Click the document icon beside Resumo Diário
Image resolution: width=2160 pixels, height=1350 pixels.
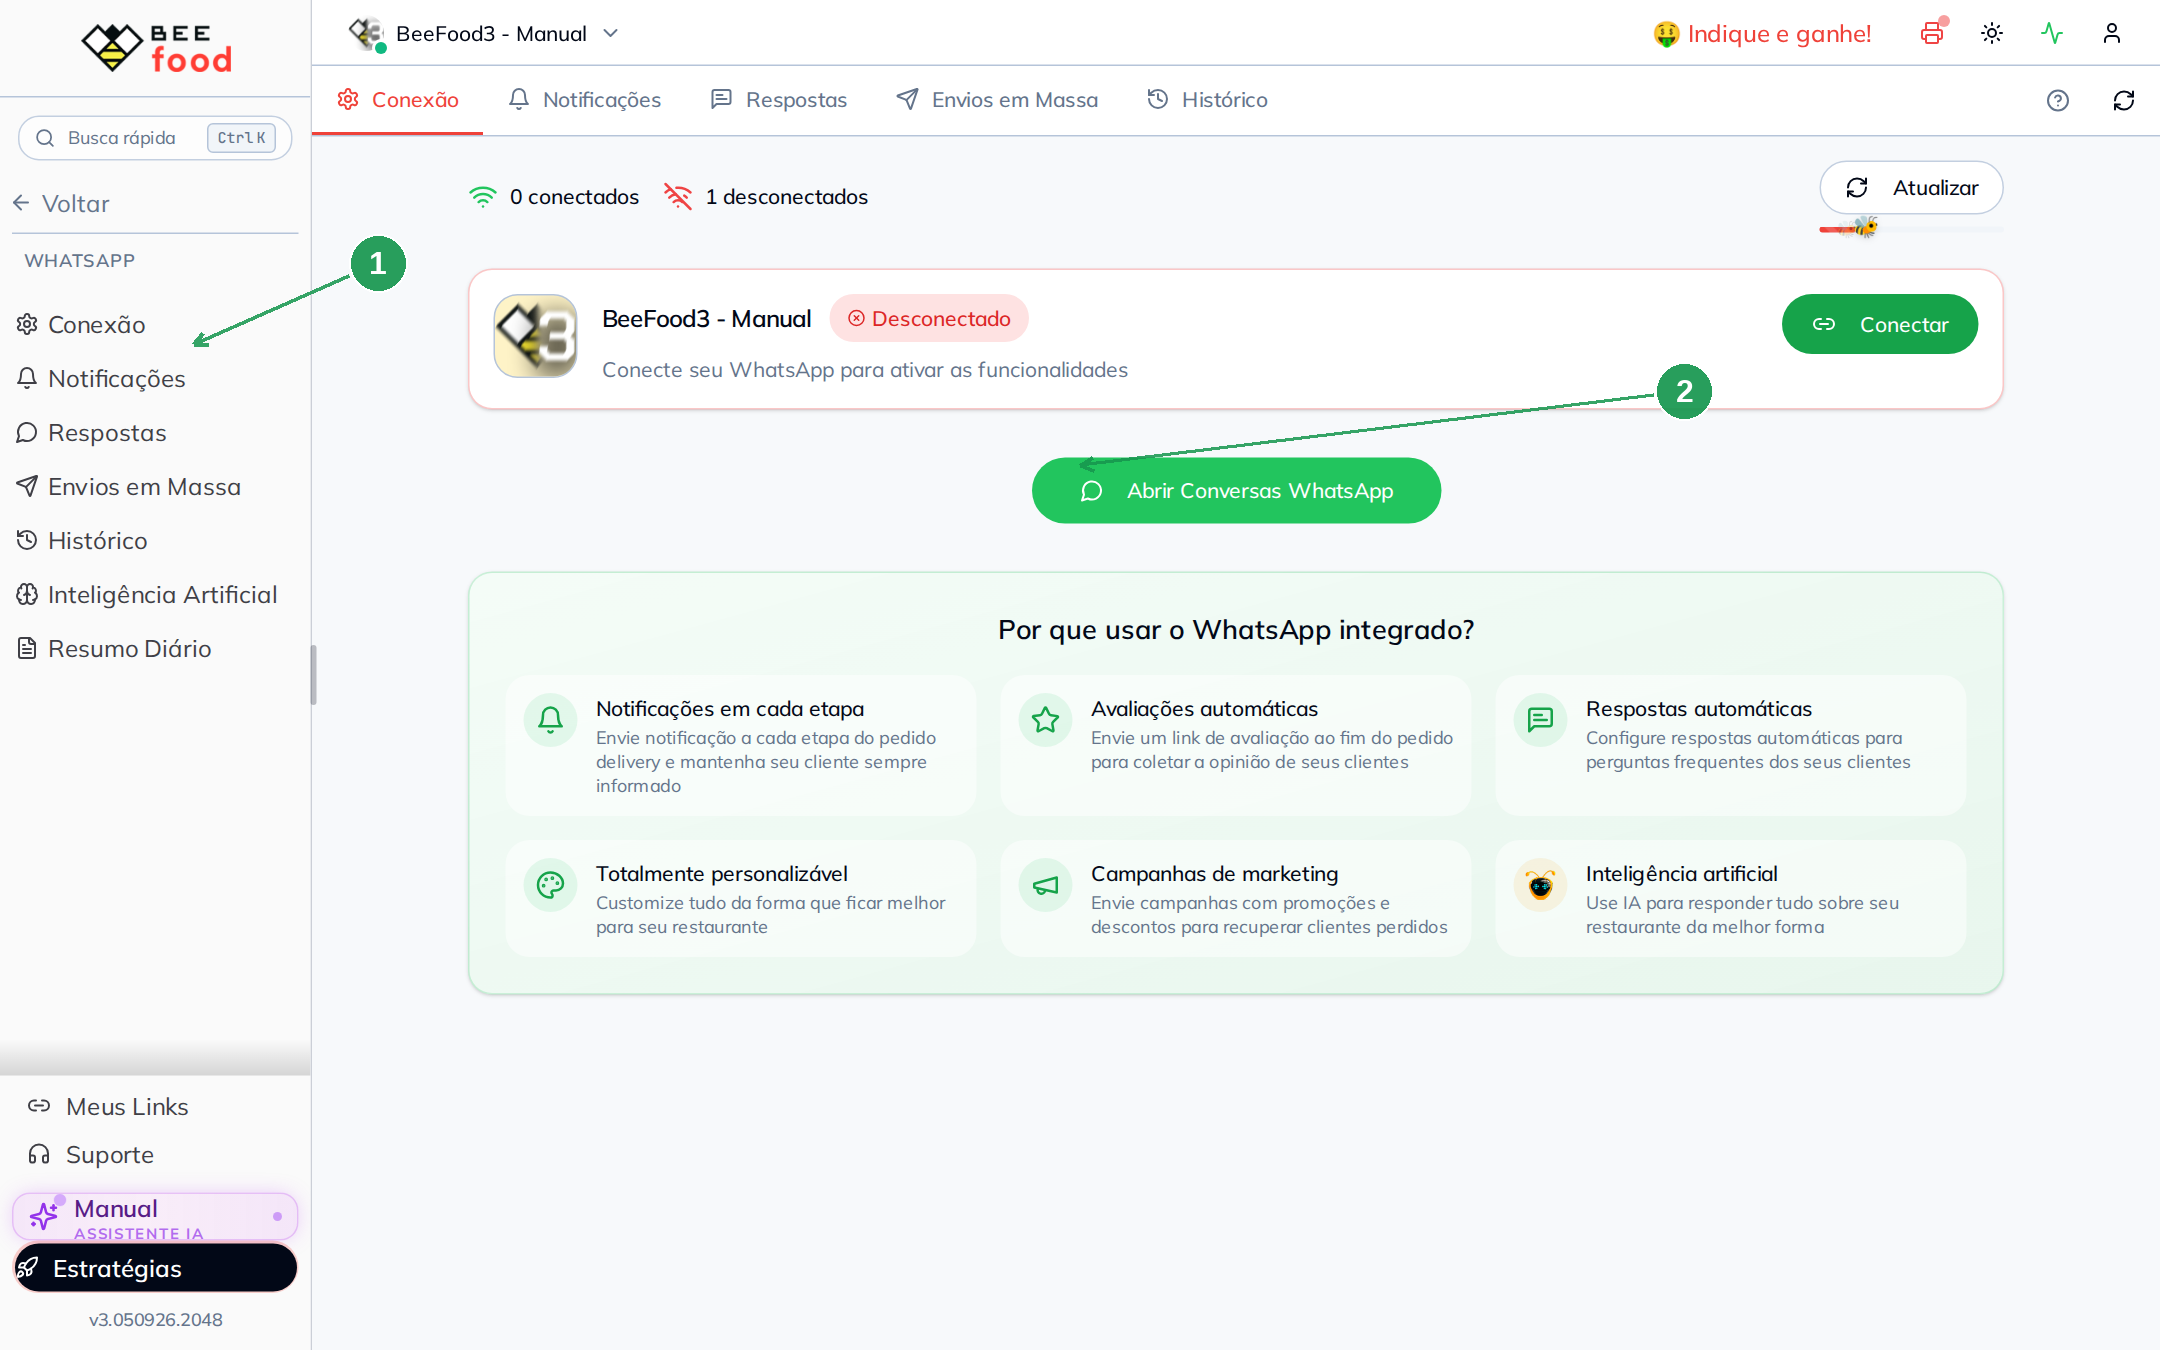click(27, 648)
